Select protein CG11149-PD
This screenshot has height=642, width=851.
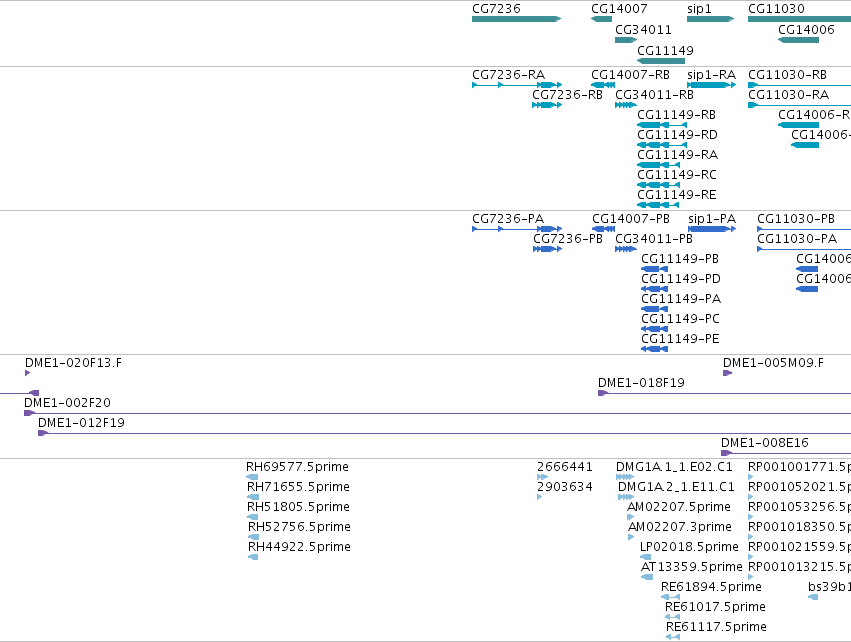click(x=655, y=289)
